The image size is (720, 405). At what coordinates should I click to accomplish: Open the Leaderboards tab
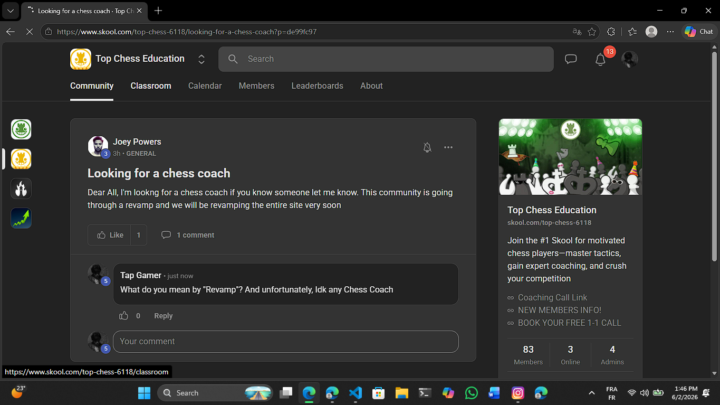tap(317, 86)
